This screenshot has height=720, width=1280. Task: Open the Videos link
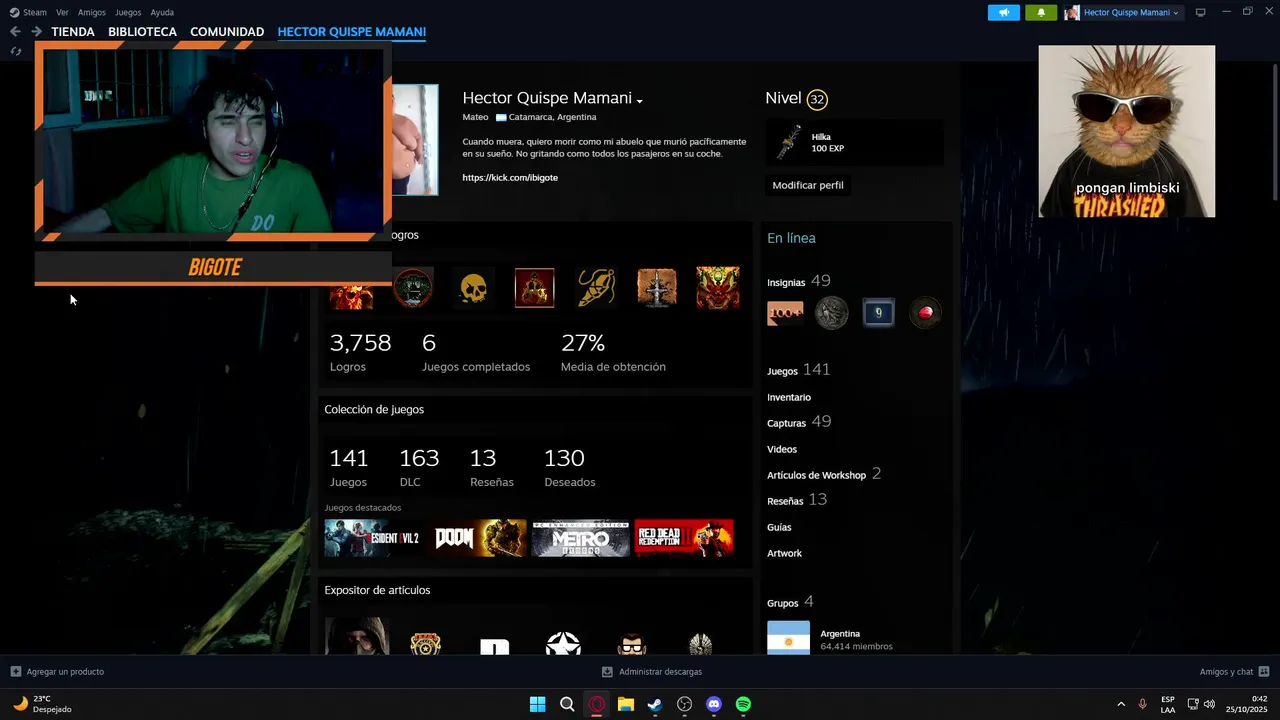tap(782, 449)
